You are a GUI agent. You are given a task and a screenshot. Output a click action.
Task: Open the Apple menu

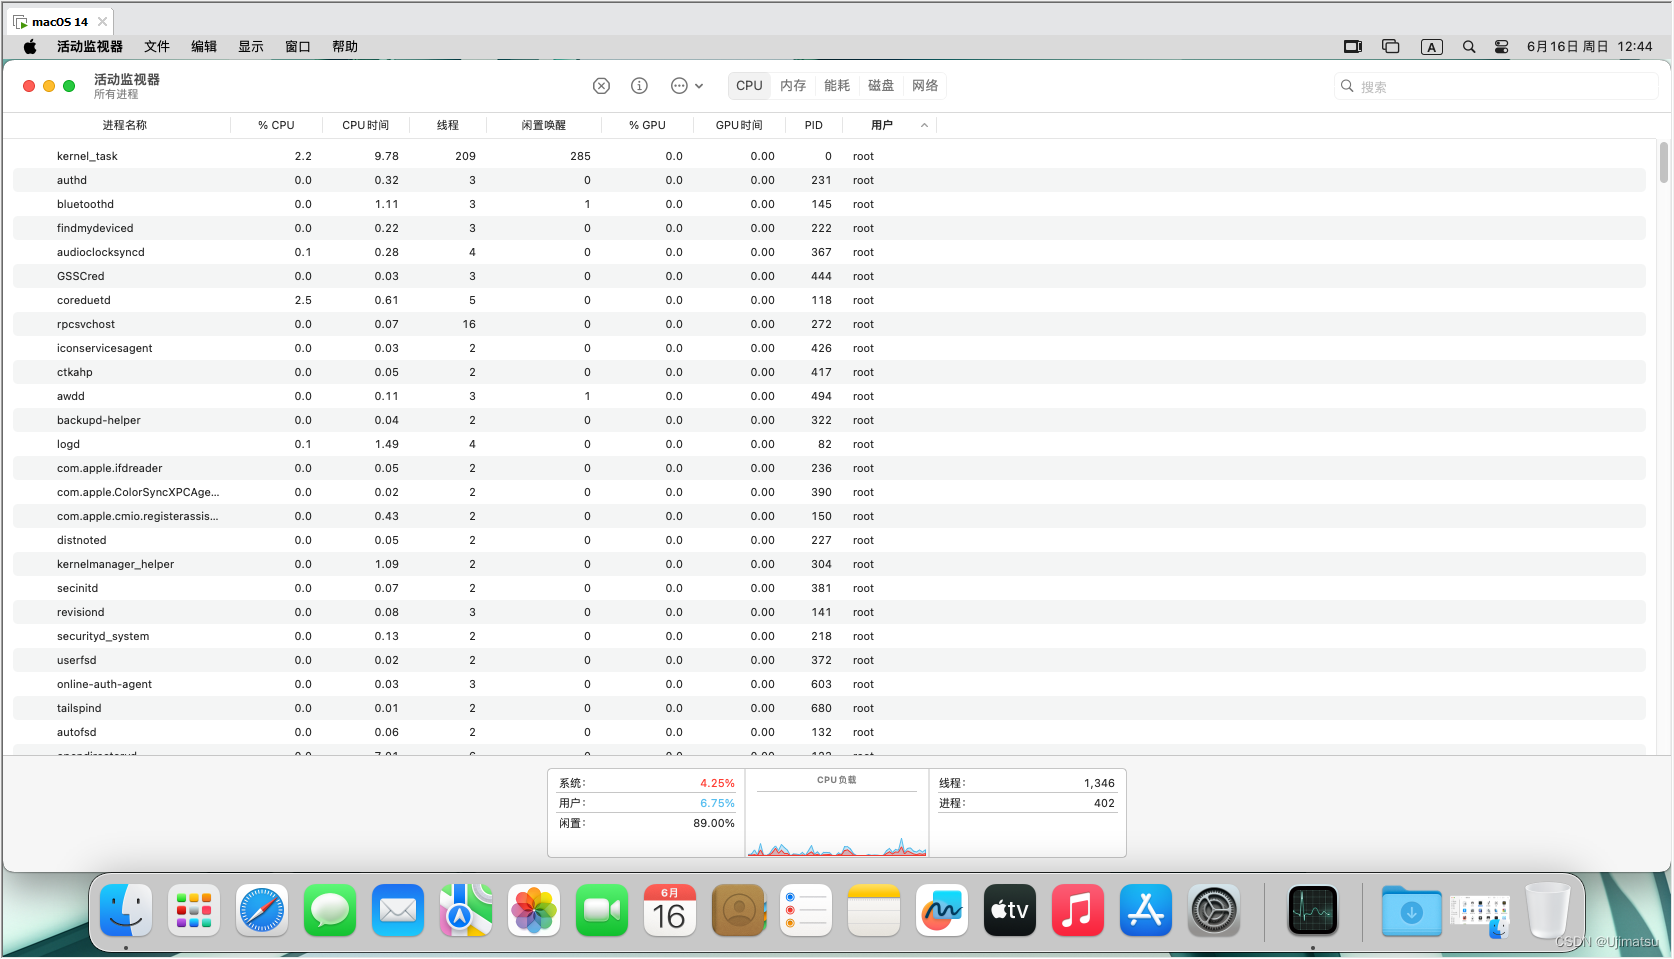tap(30, 46)
